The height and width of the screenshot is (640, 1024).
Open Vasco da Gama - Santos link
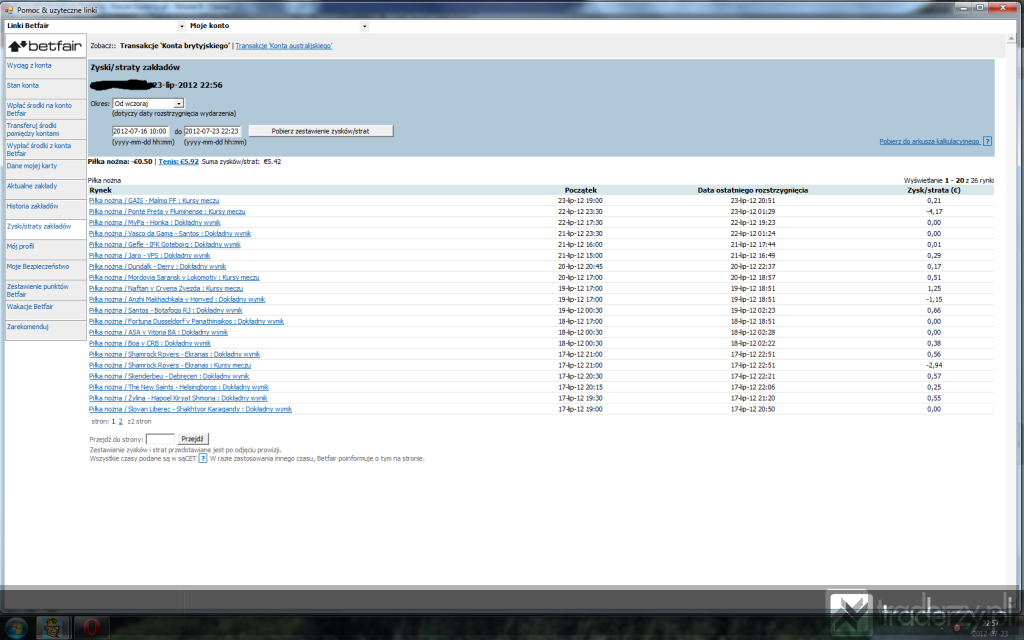click(170, 234)
